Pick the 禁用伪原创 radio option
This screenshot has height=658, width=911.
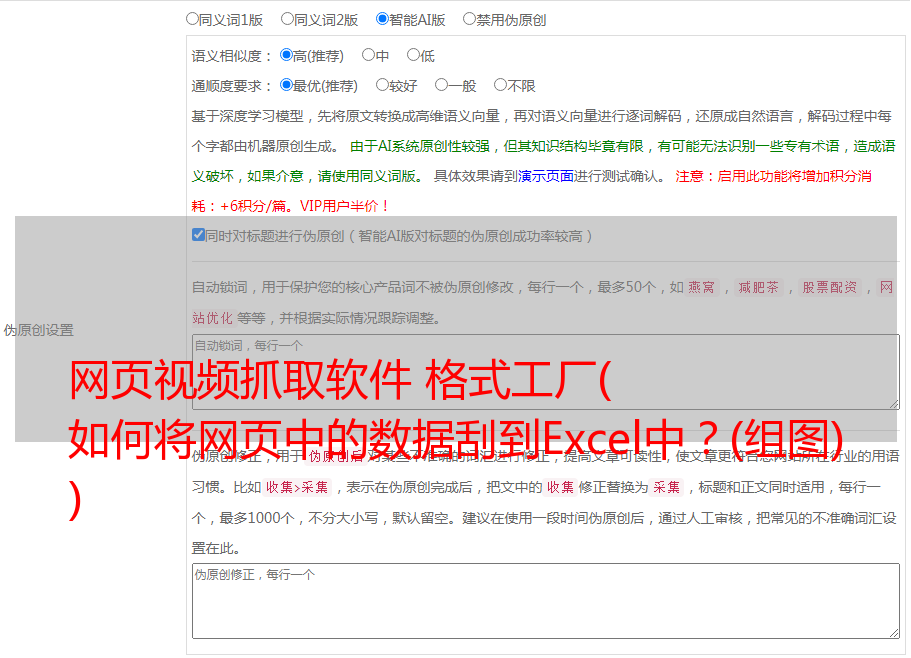pyautogui.click(x=469, y=18)
